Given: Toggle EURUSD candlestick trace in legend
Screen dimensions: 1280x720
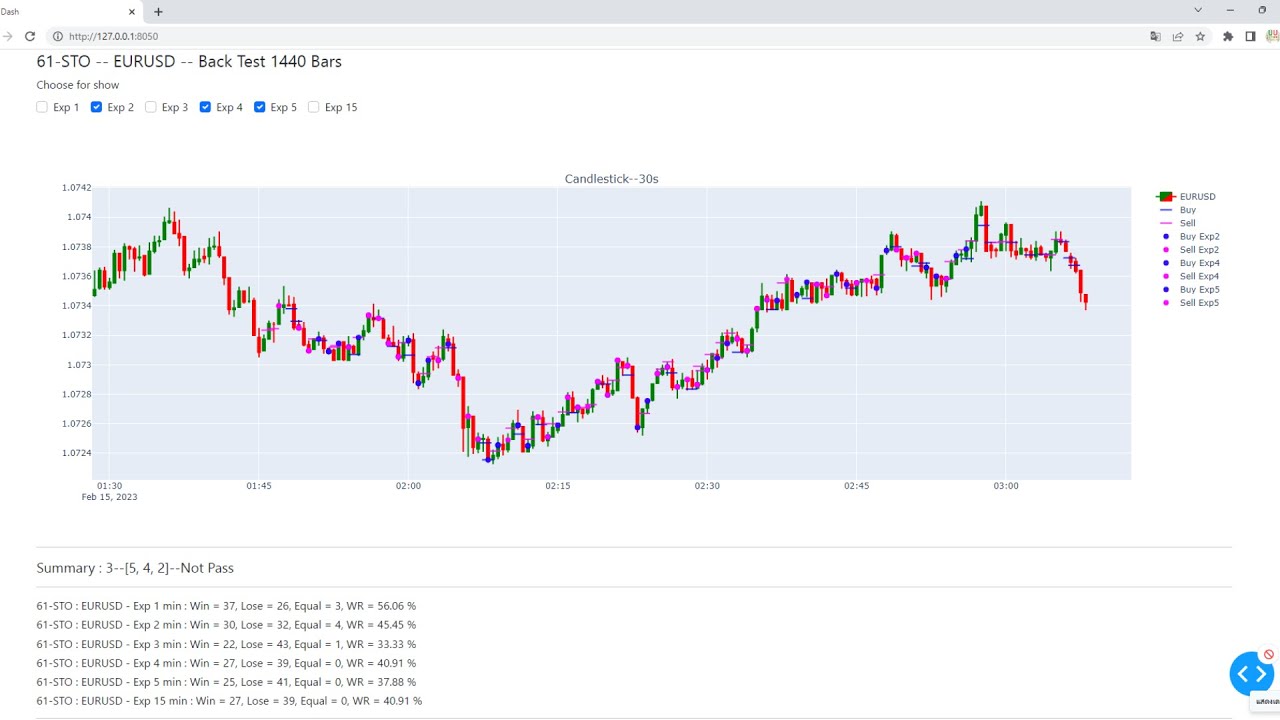Looking at the screenshot, I should (1196, 197).
